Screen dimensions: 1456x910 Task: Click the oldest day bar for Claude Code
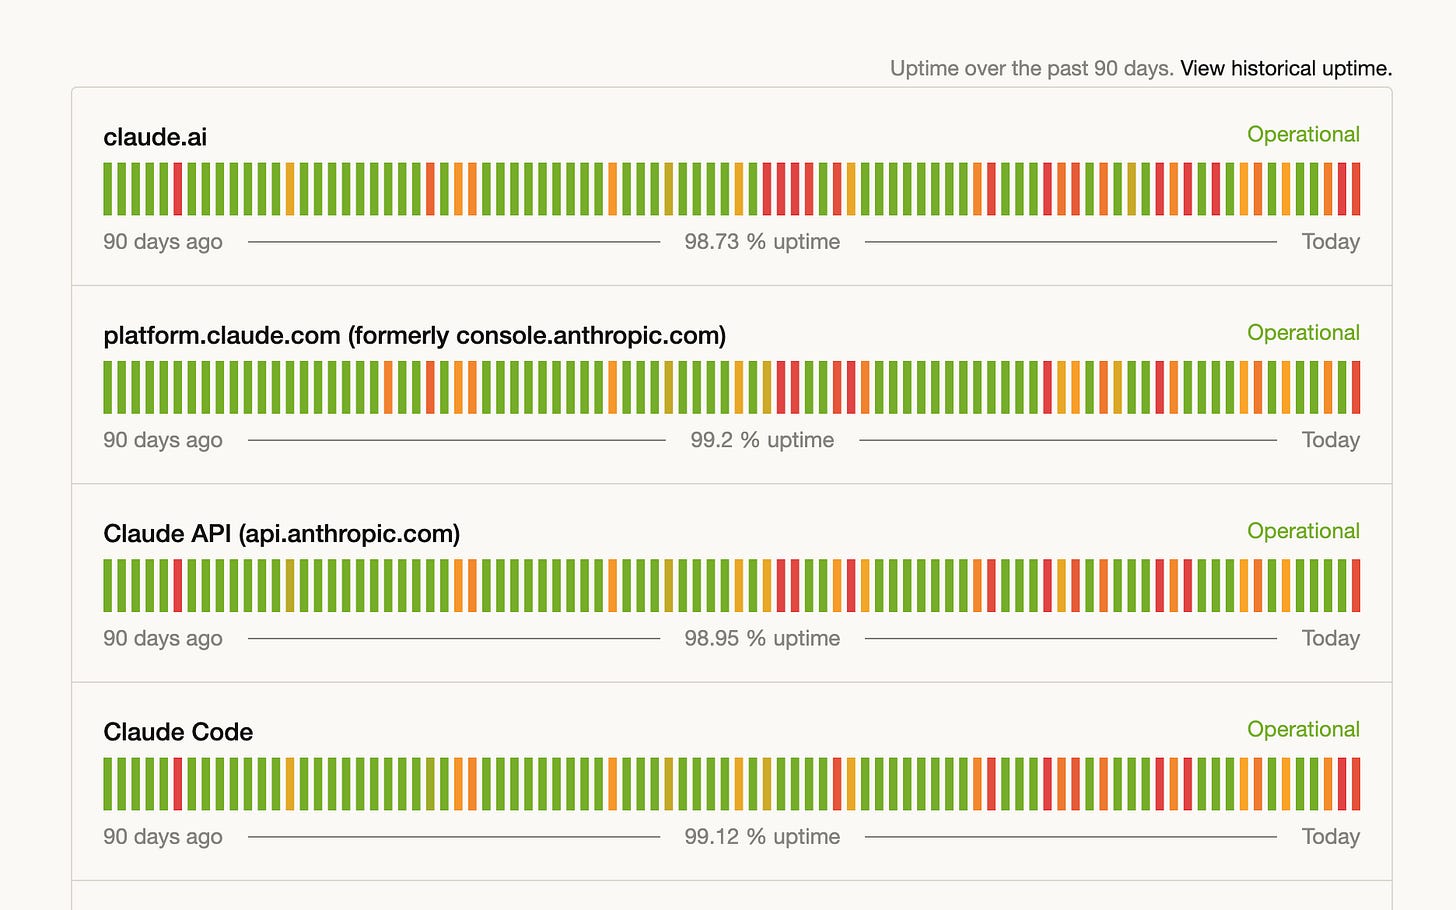coord(108,784)
